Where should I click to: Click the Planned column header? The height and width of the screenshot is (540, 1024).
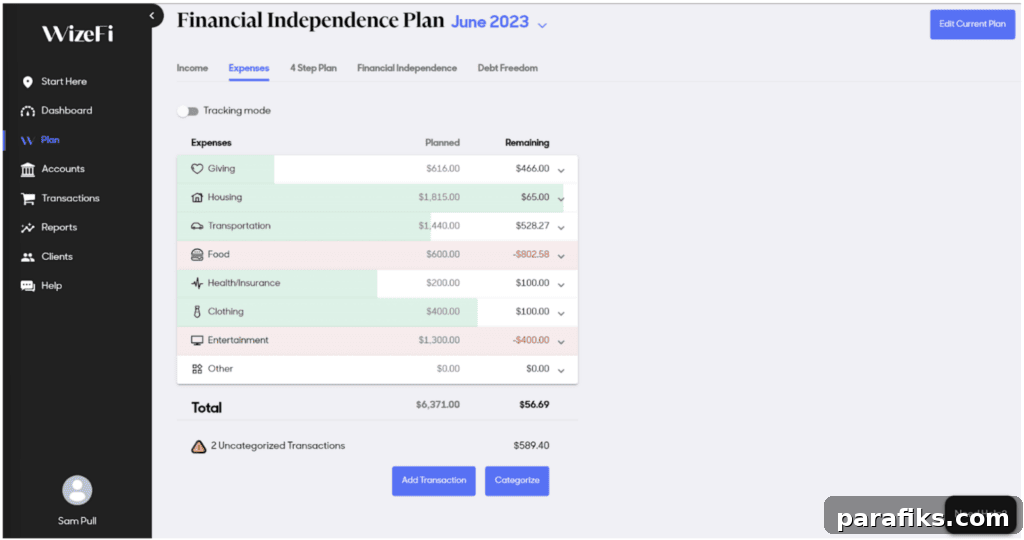tap(442, 143)
